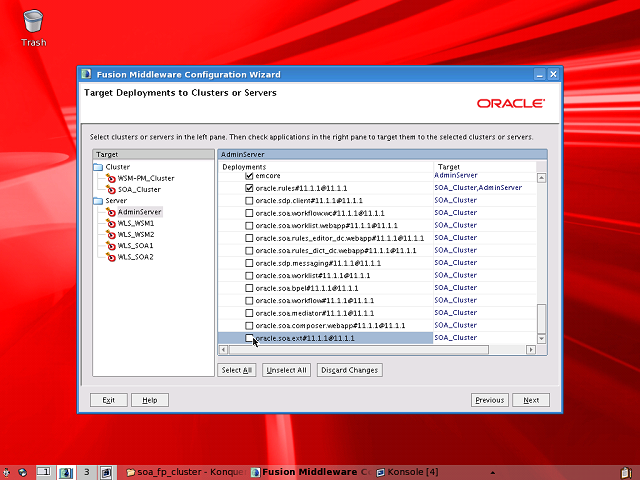The height and width of the screenshot is (480, 640).
Task: Check oracle.soa.mediator deployment box
Action: click(x=249, y=313)
